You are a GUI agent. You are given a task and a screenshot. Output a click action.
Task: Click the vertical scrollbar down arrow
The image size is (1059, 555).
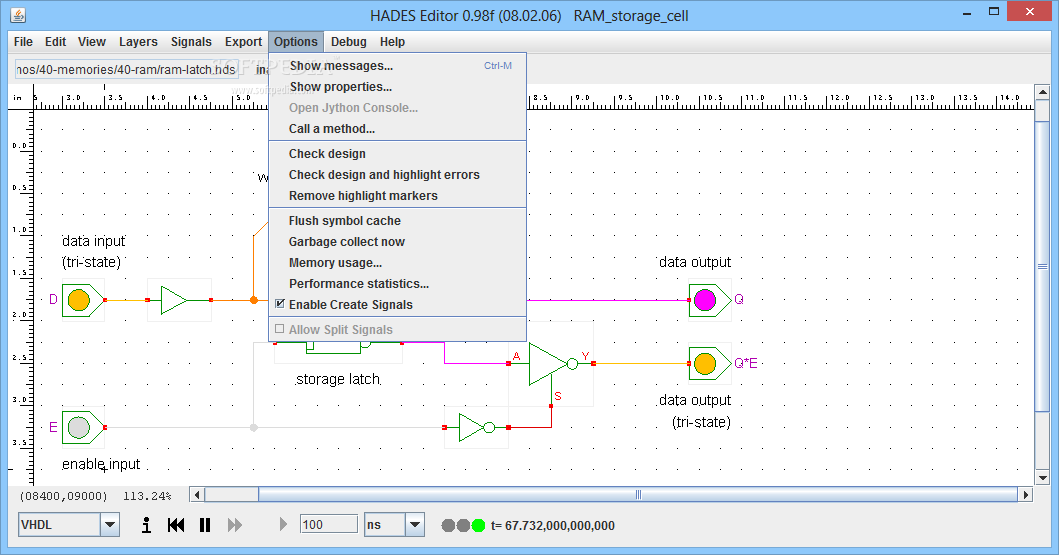(x=1042, y=477)
